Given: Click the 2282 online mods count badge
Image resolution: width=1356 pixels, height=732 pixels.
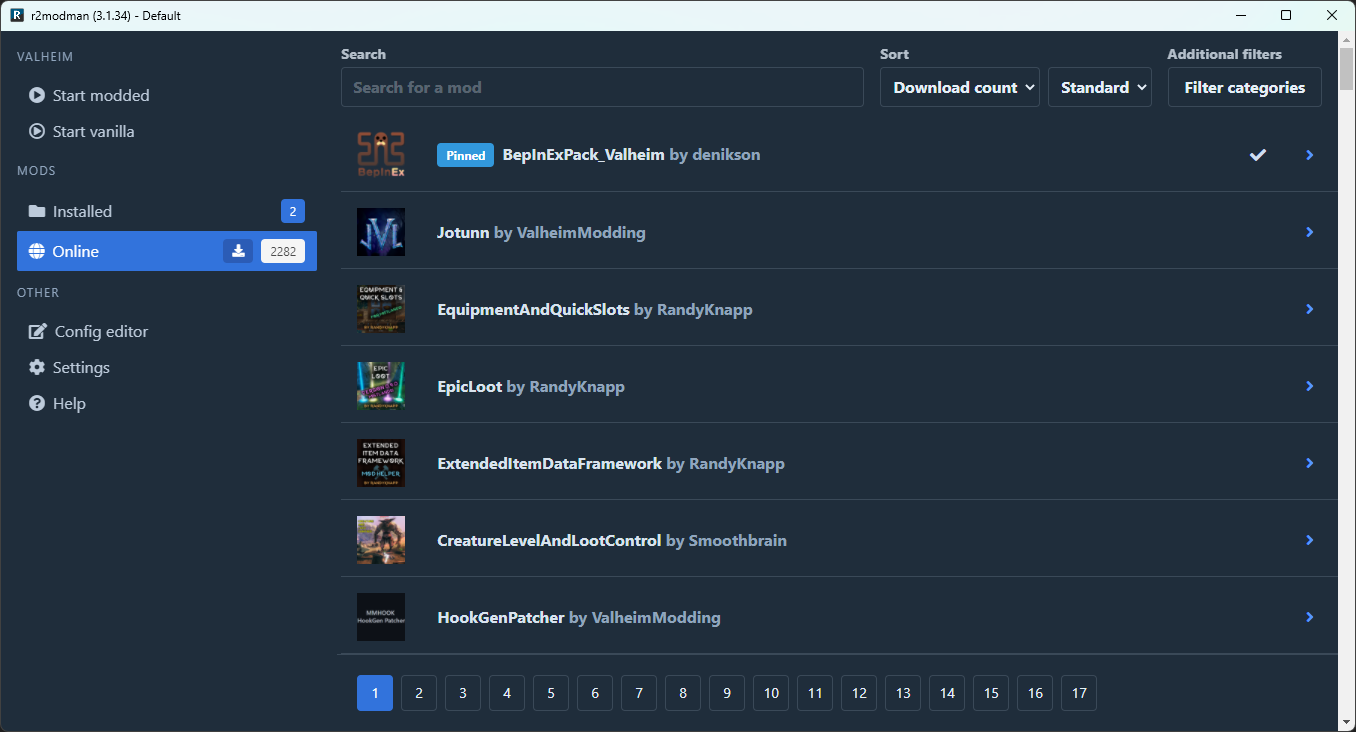Looking at the screenshot, I should [x=283, y=251].
